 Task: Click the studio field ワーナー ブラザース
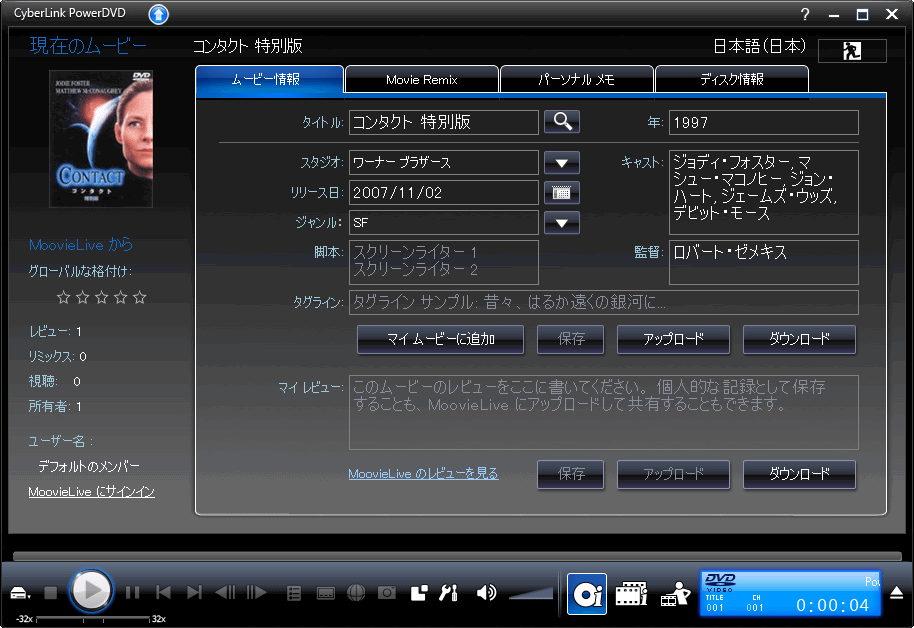(x=444, y=163)
